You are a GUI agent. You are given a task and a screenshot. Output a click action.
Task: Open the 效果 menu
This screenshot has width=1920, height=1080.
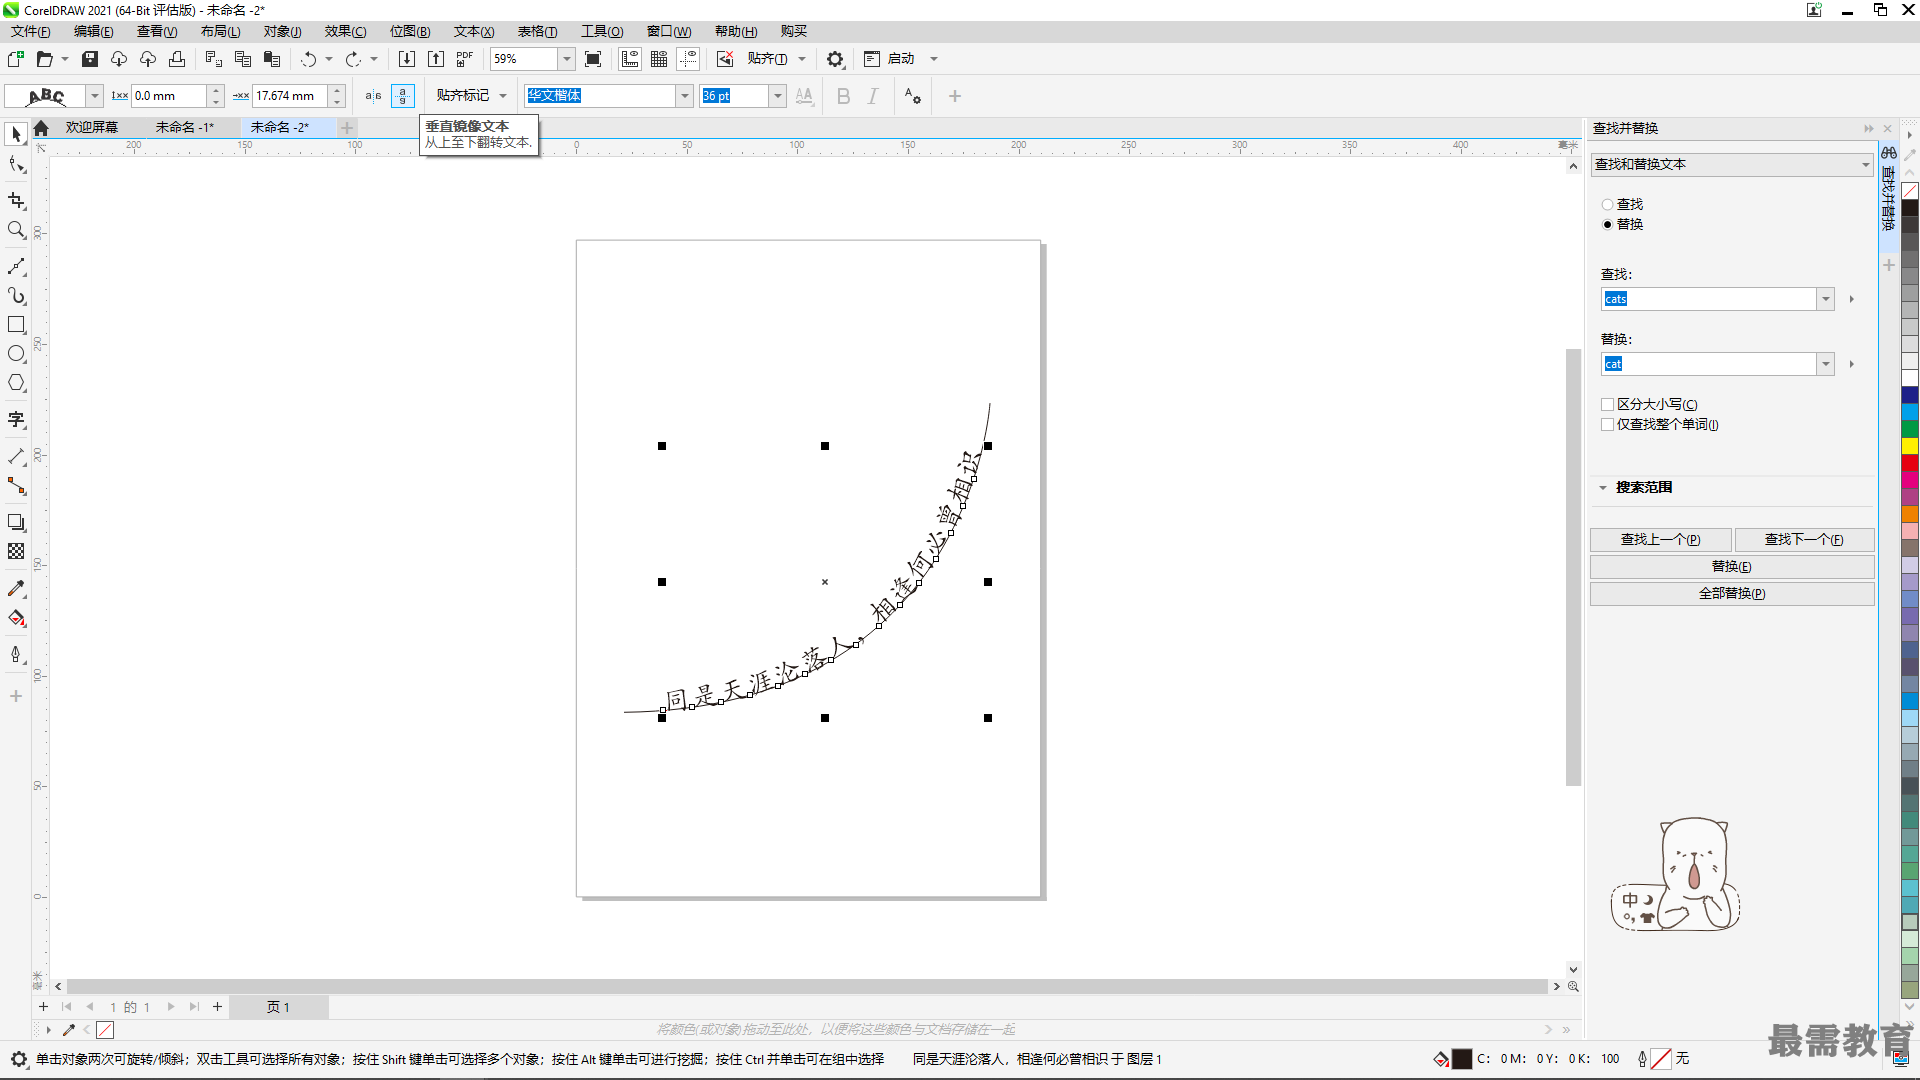(345, 32)
